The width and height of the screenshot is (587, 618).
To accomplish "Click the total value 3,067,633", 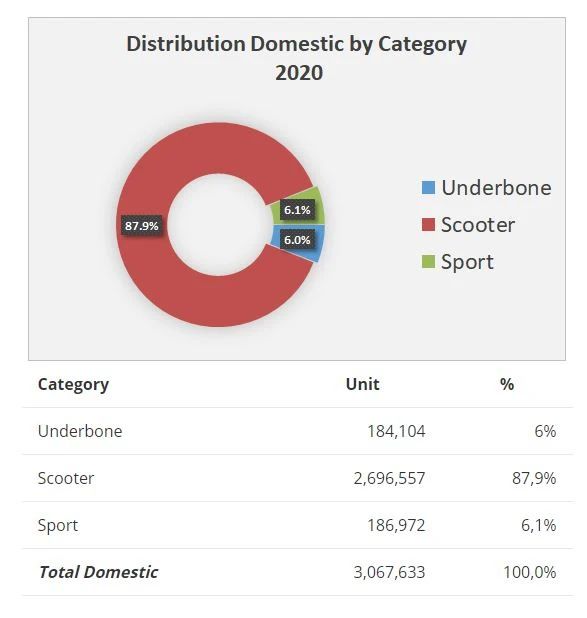I will click(389, 572).
